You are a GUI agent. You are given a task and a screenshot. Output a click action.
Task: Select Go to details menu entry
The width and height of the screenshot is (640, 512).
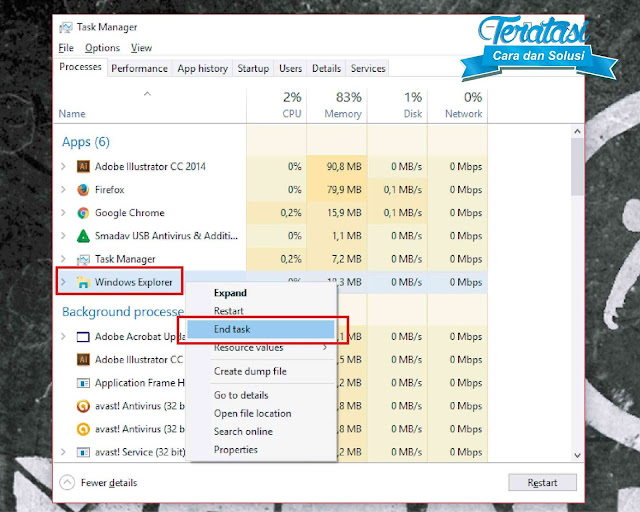tap(261, 395)
